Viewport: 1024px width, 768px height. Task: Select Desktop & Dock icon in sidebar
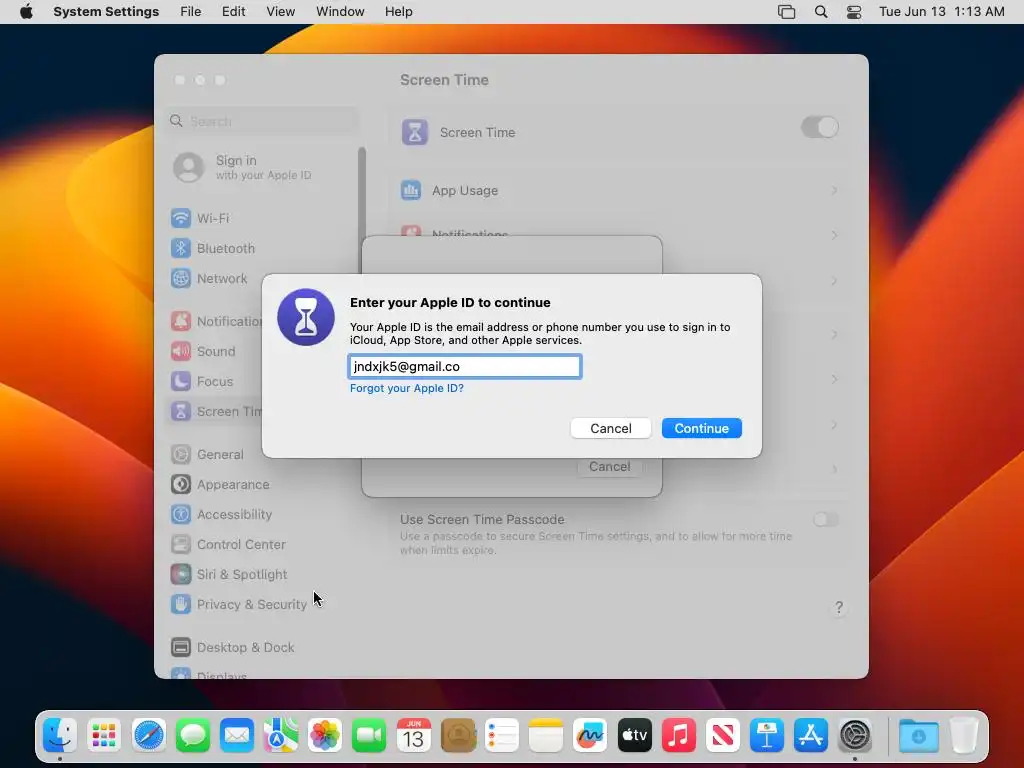181,648
